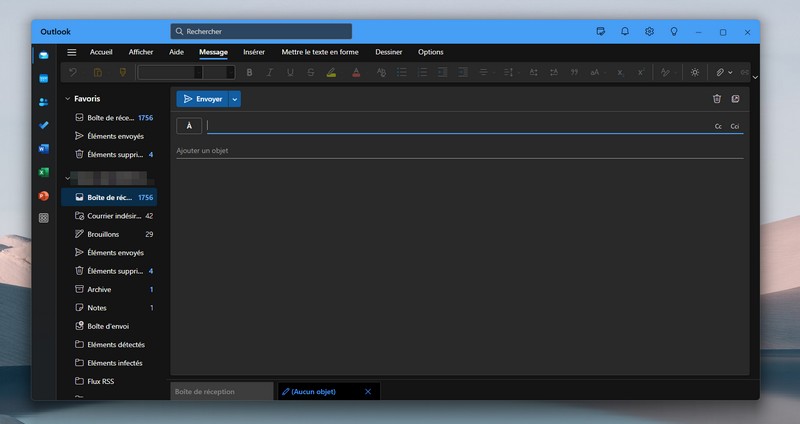Show the Cc recipient field
This screenshot has height=424, width=800.
[718, 126]
